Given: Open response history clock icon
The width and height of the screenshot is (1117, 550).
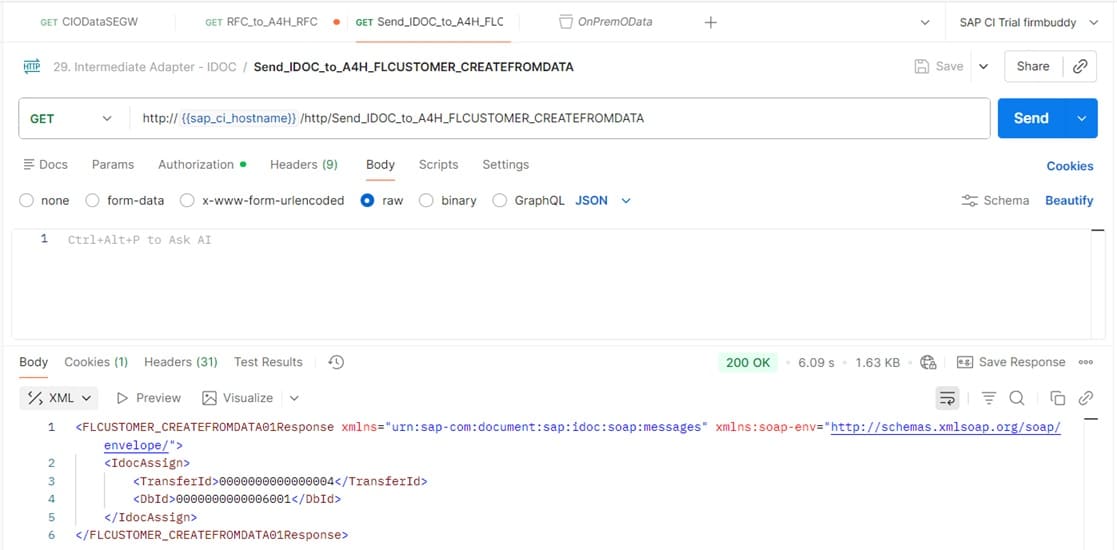Looking at the screenshot, I should point(336,362).
